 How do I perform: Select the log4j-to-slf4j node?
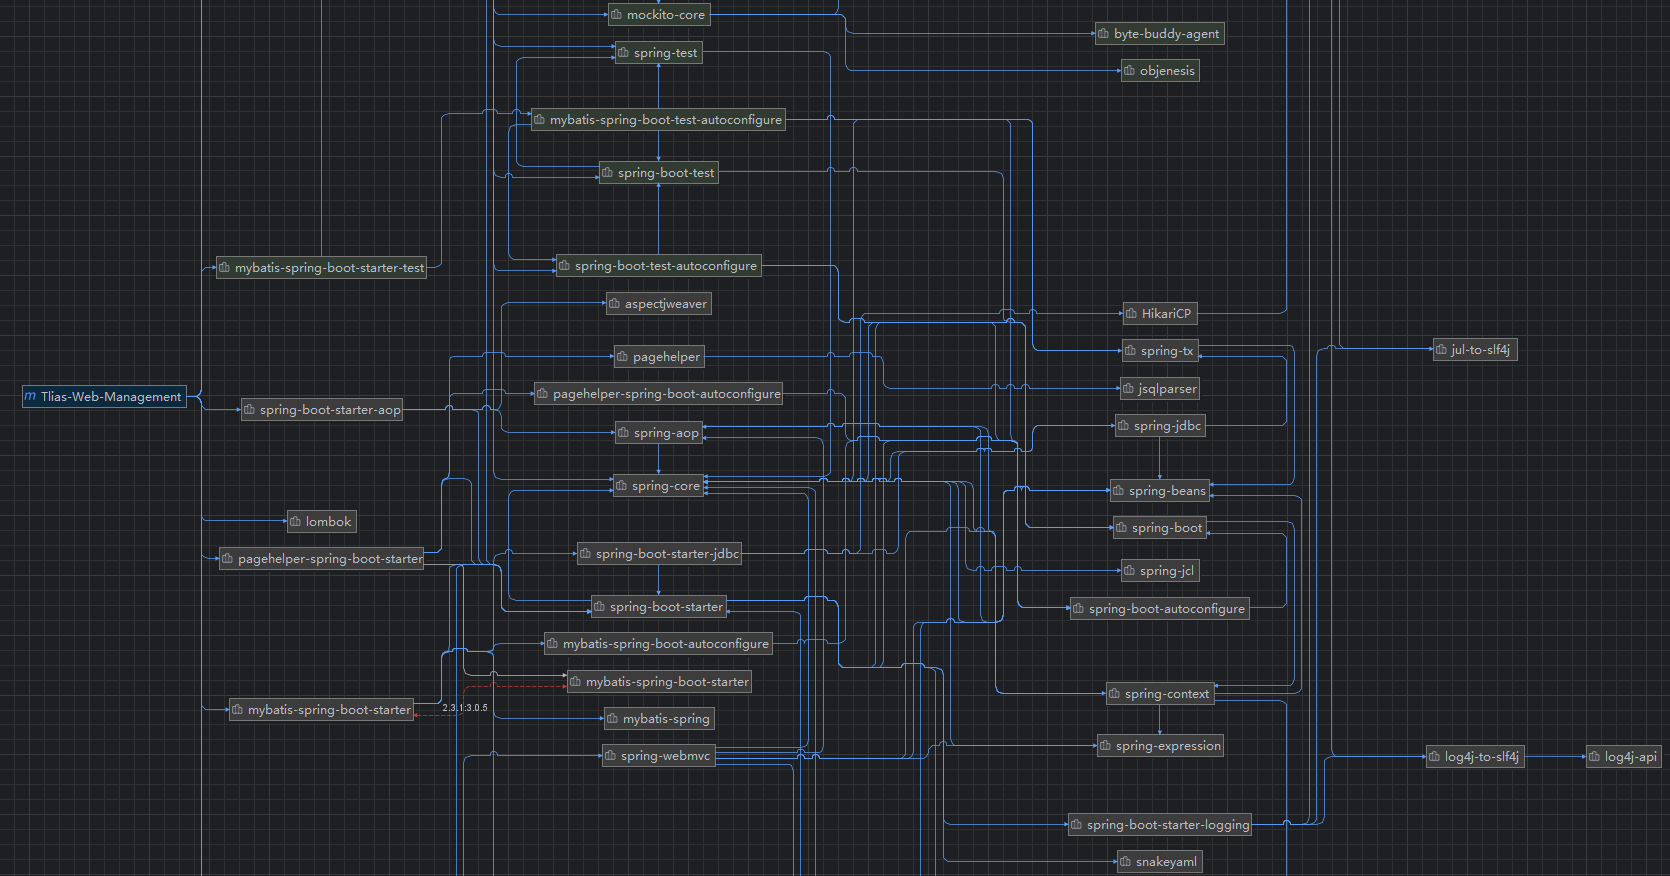(1475, 757)
